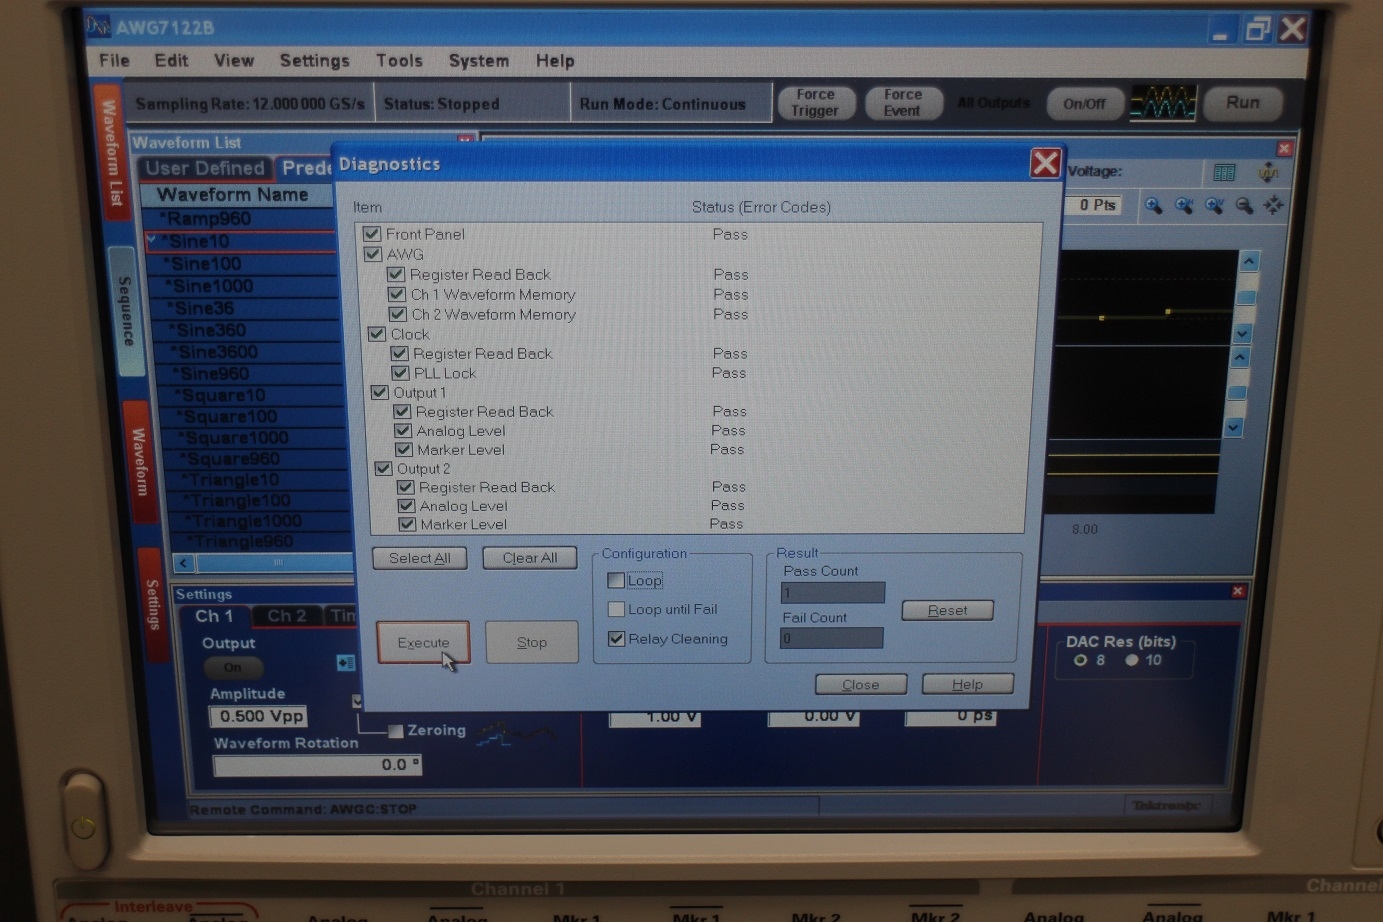Click lower graph vertical scrollbar thumb
Screen dimensions: 1383x922
point(1237,392)
